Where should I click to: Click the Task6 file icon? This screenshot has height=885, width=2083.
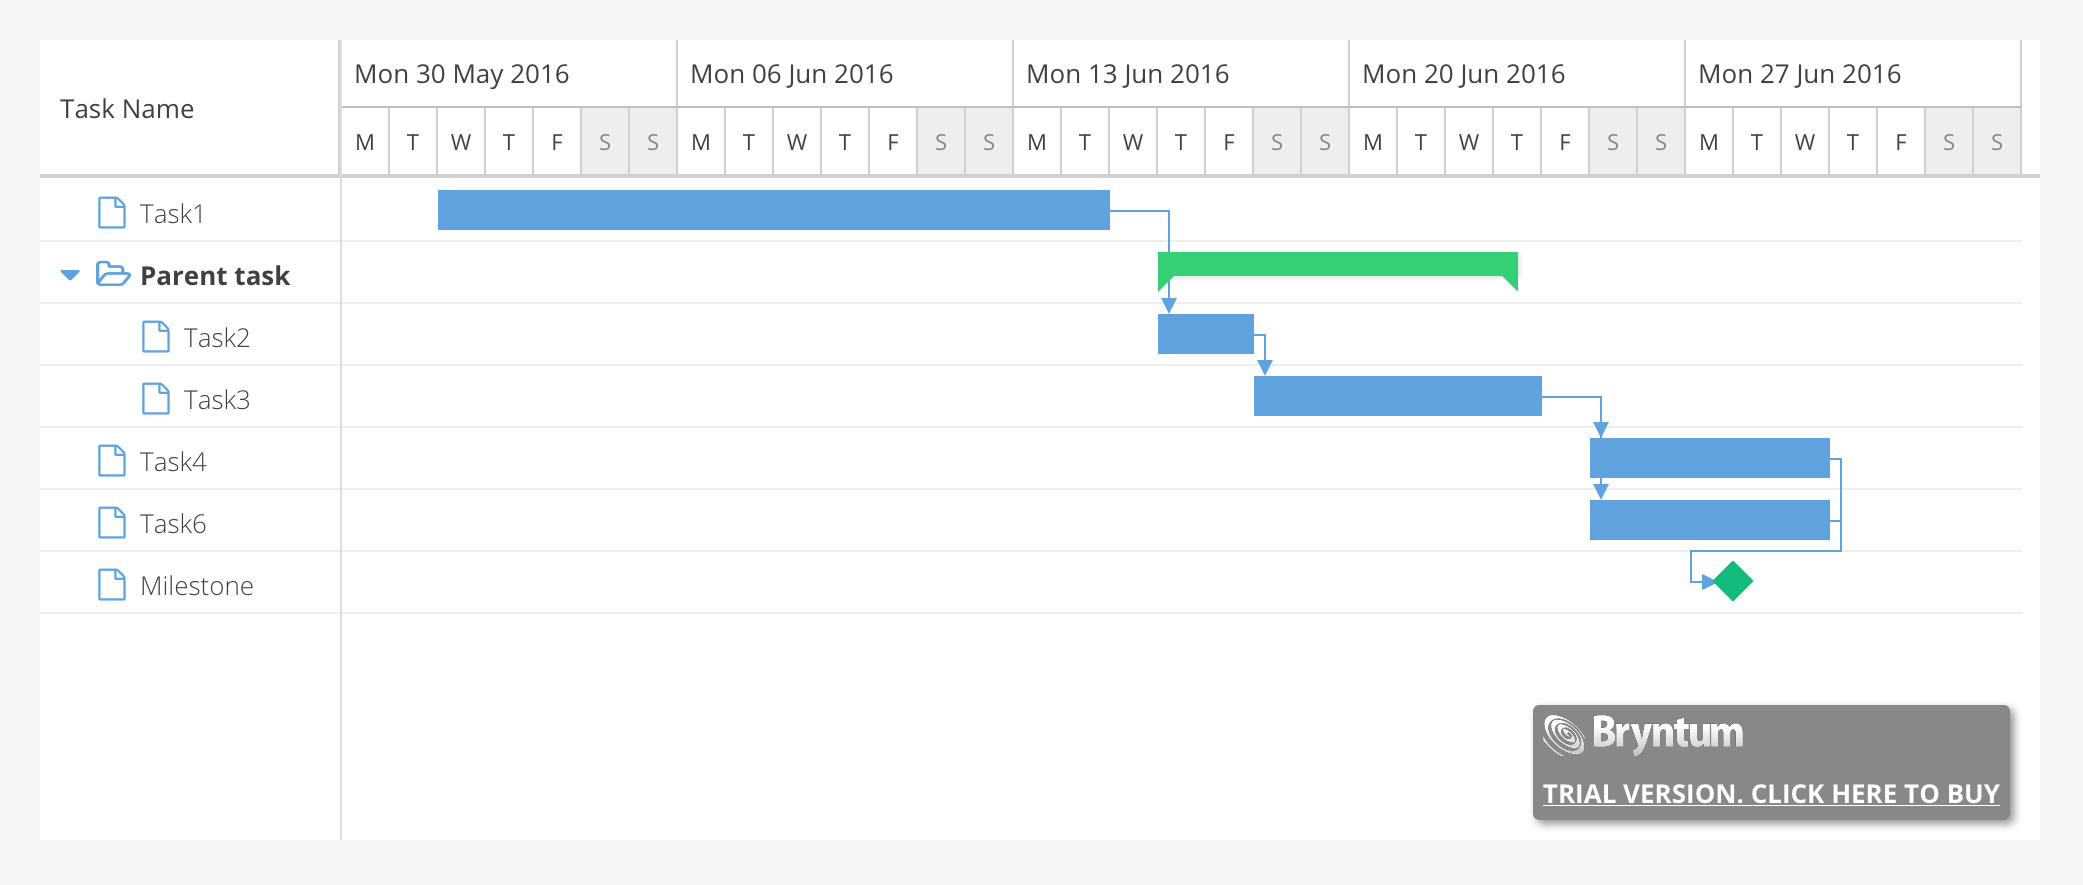coord(112,523)
